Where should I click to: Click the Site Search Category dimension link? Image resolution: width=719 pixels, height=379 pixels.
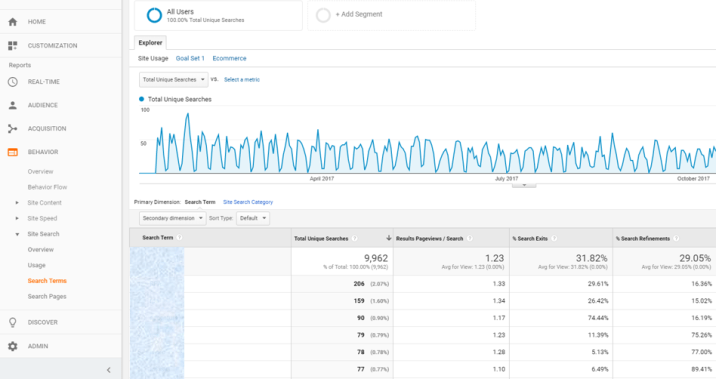point(248,202)
